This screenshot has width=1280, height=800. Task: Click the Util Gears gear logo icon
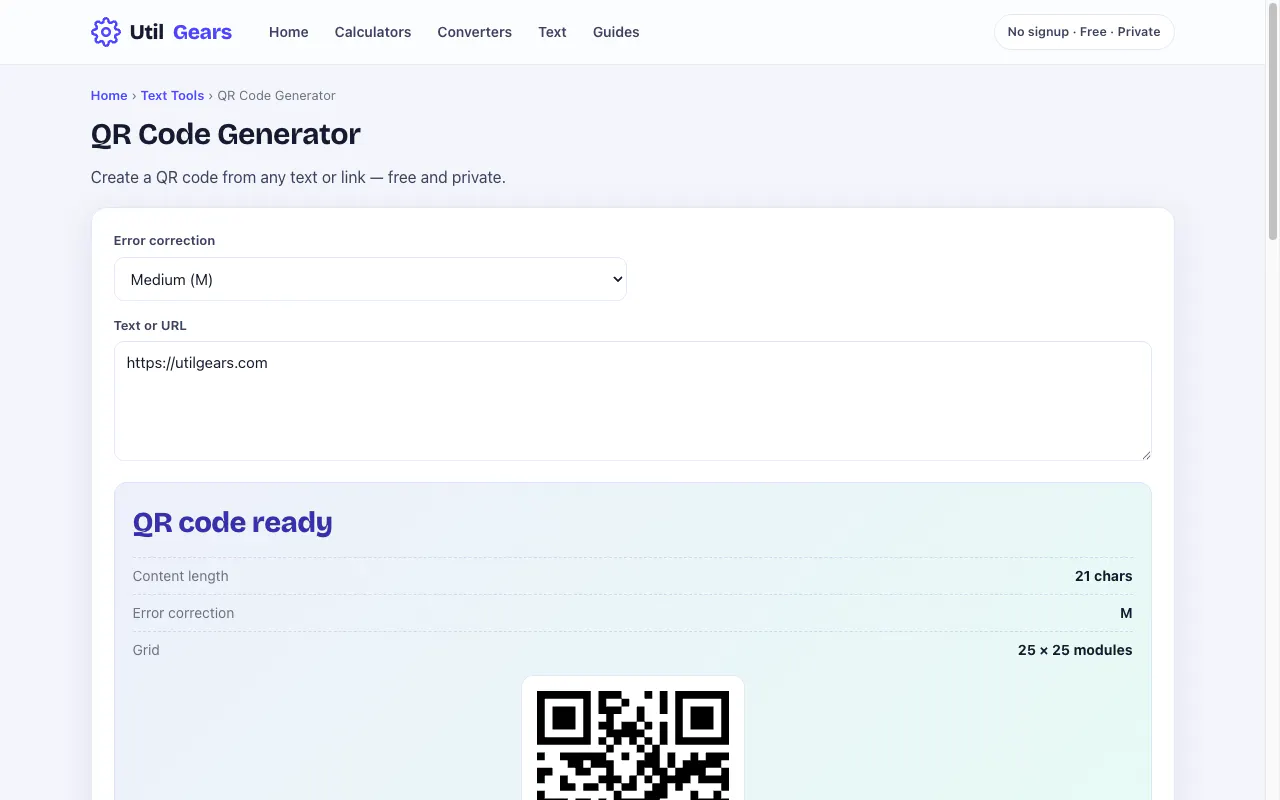pyautogui.click(x=106, y=32)
